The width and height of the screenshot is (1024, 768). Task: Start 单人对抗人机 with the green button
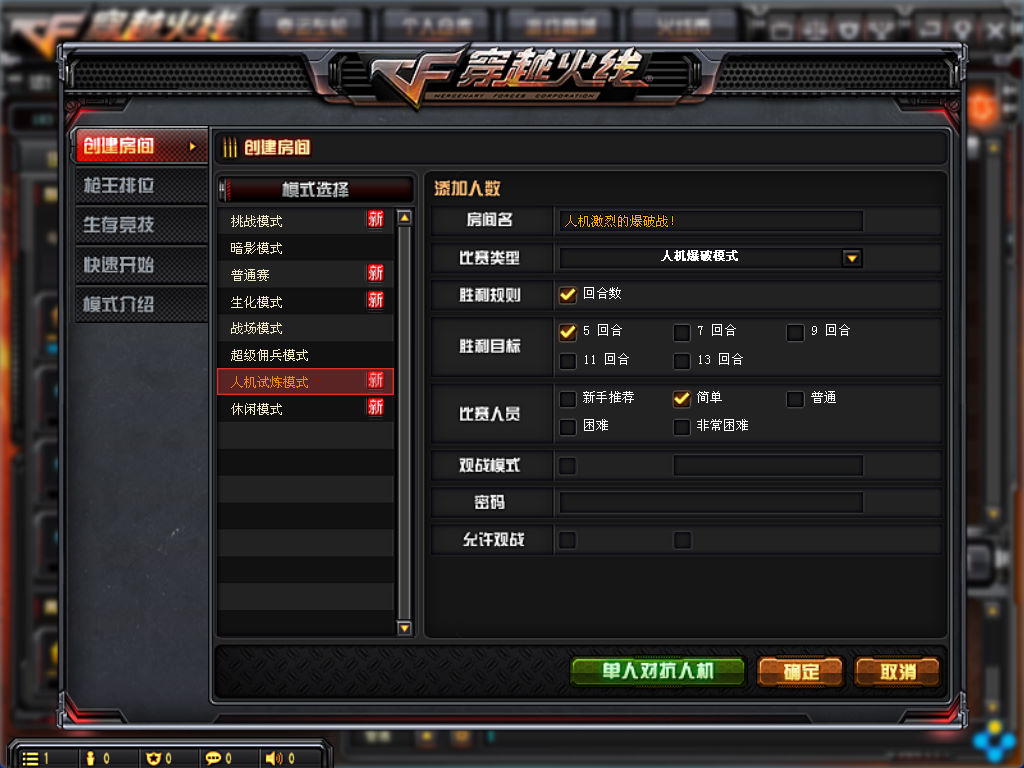(x=658, y=671)
